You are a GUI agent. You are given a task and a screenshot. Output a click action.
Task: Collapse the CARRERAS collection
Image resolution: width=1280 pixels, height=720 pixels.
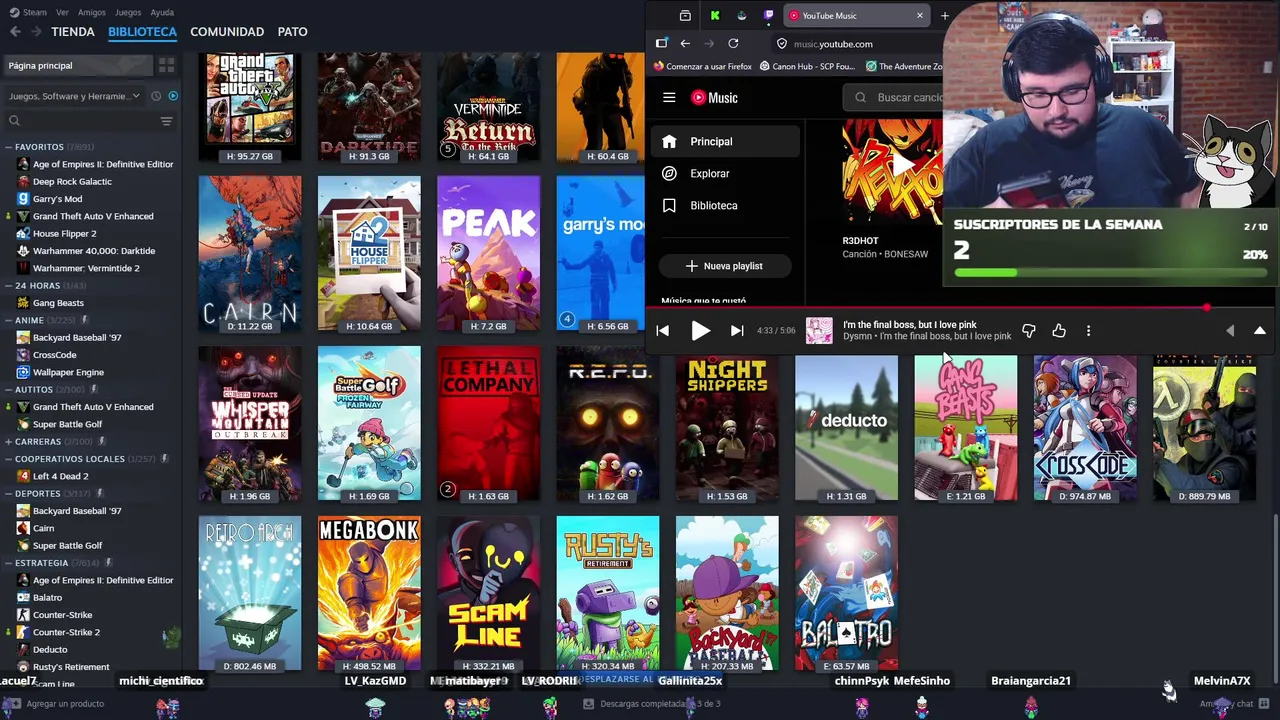click(x=9, y=441)
